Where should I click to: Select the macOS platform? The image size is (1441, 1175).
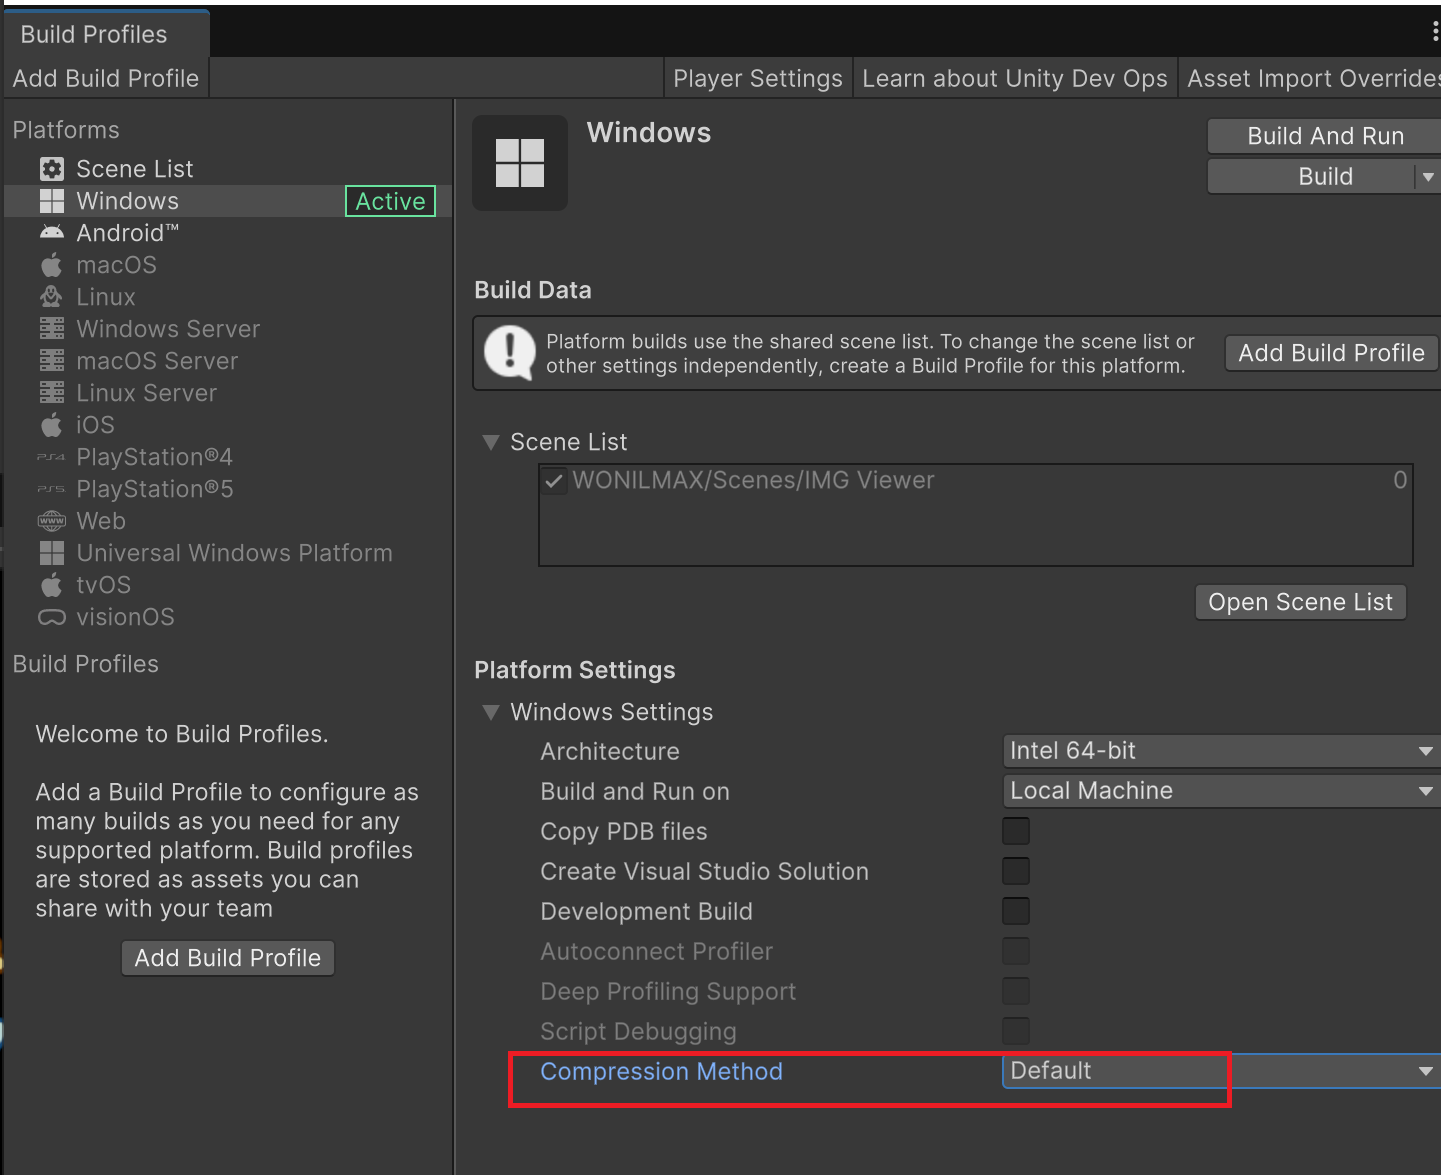(x=228, y=265)
